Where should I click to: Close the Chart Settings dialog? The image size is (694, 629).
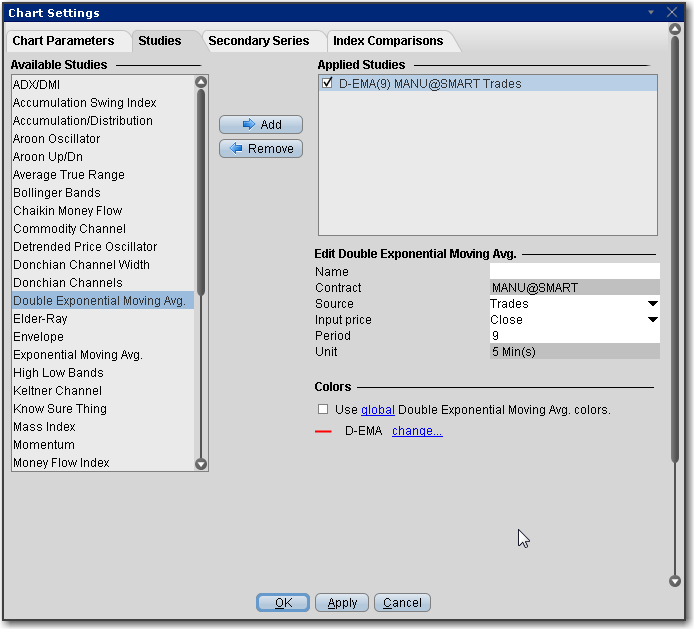674,12
